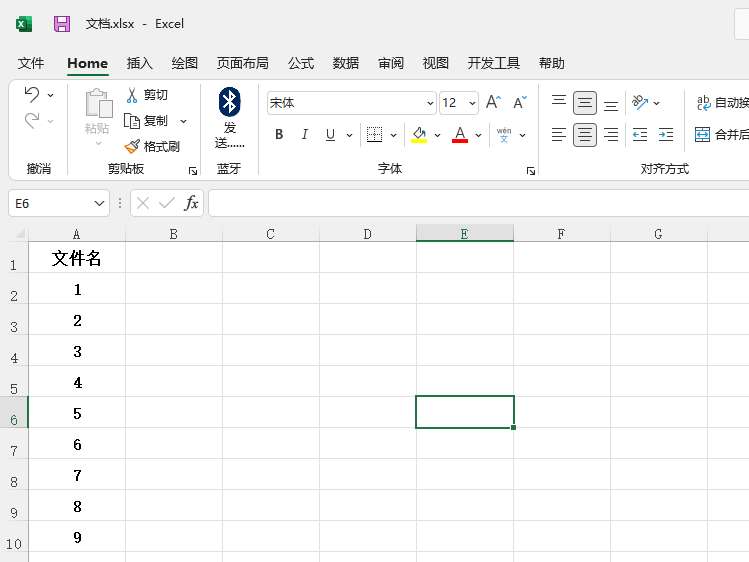
Task: Increase indent icon
Action: (x=666, y=135)
